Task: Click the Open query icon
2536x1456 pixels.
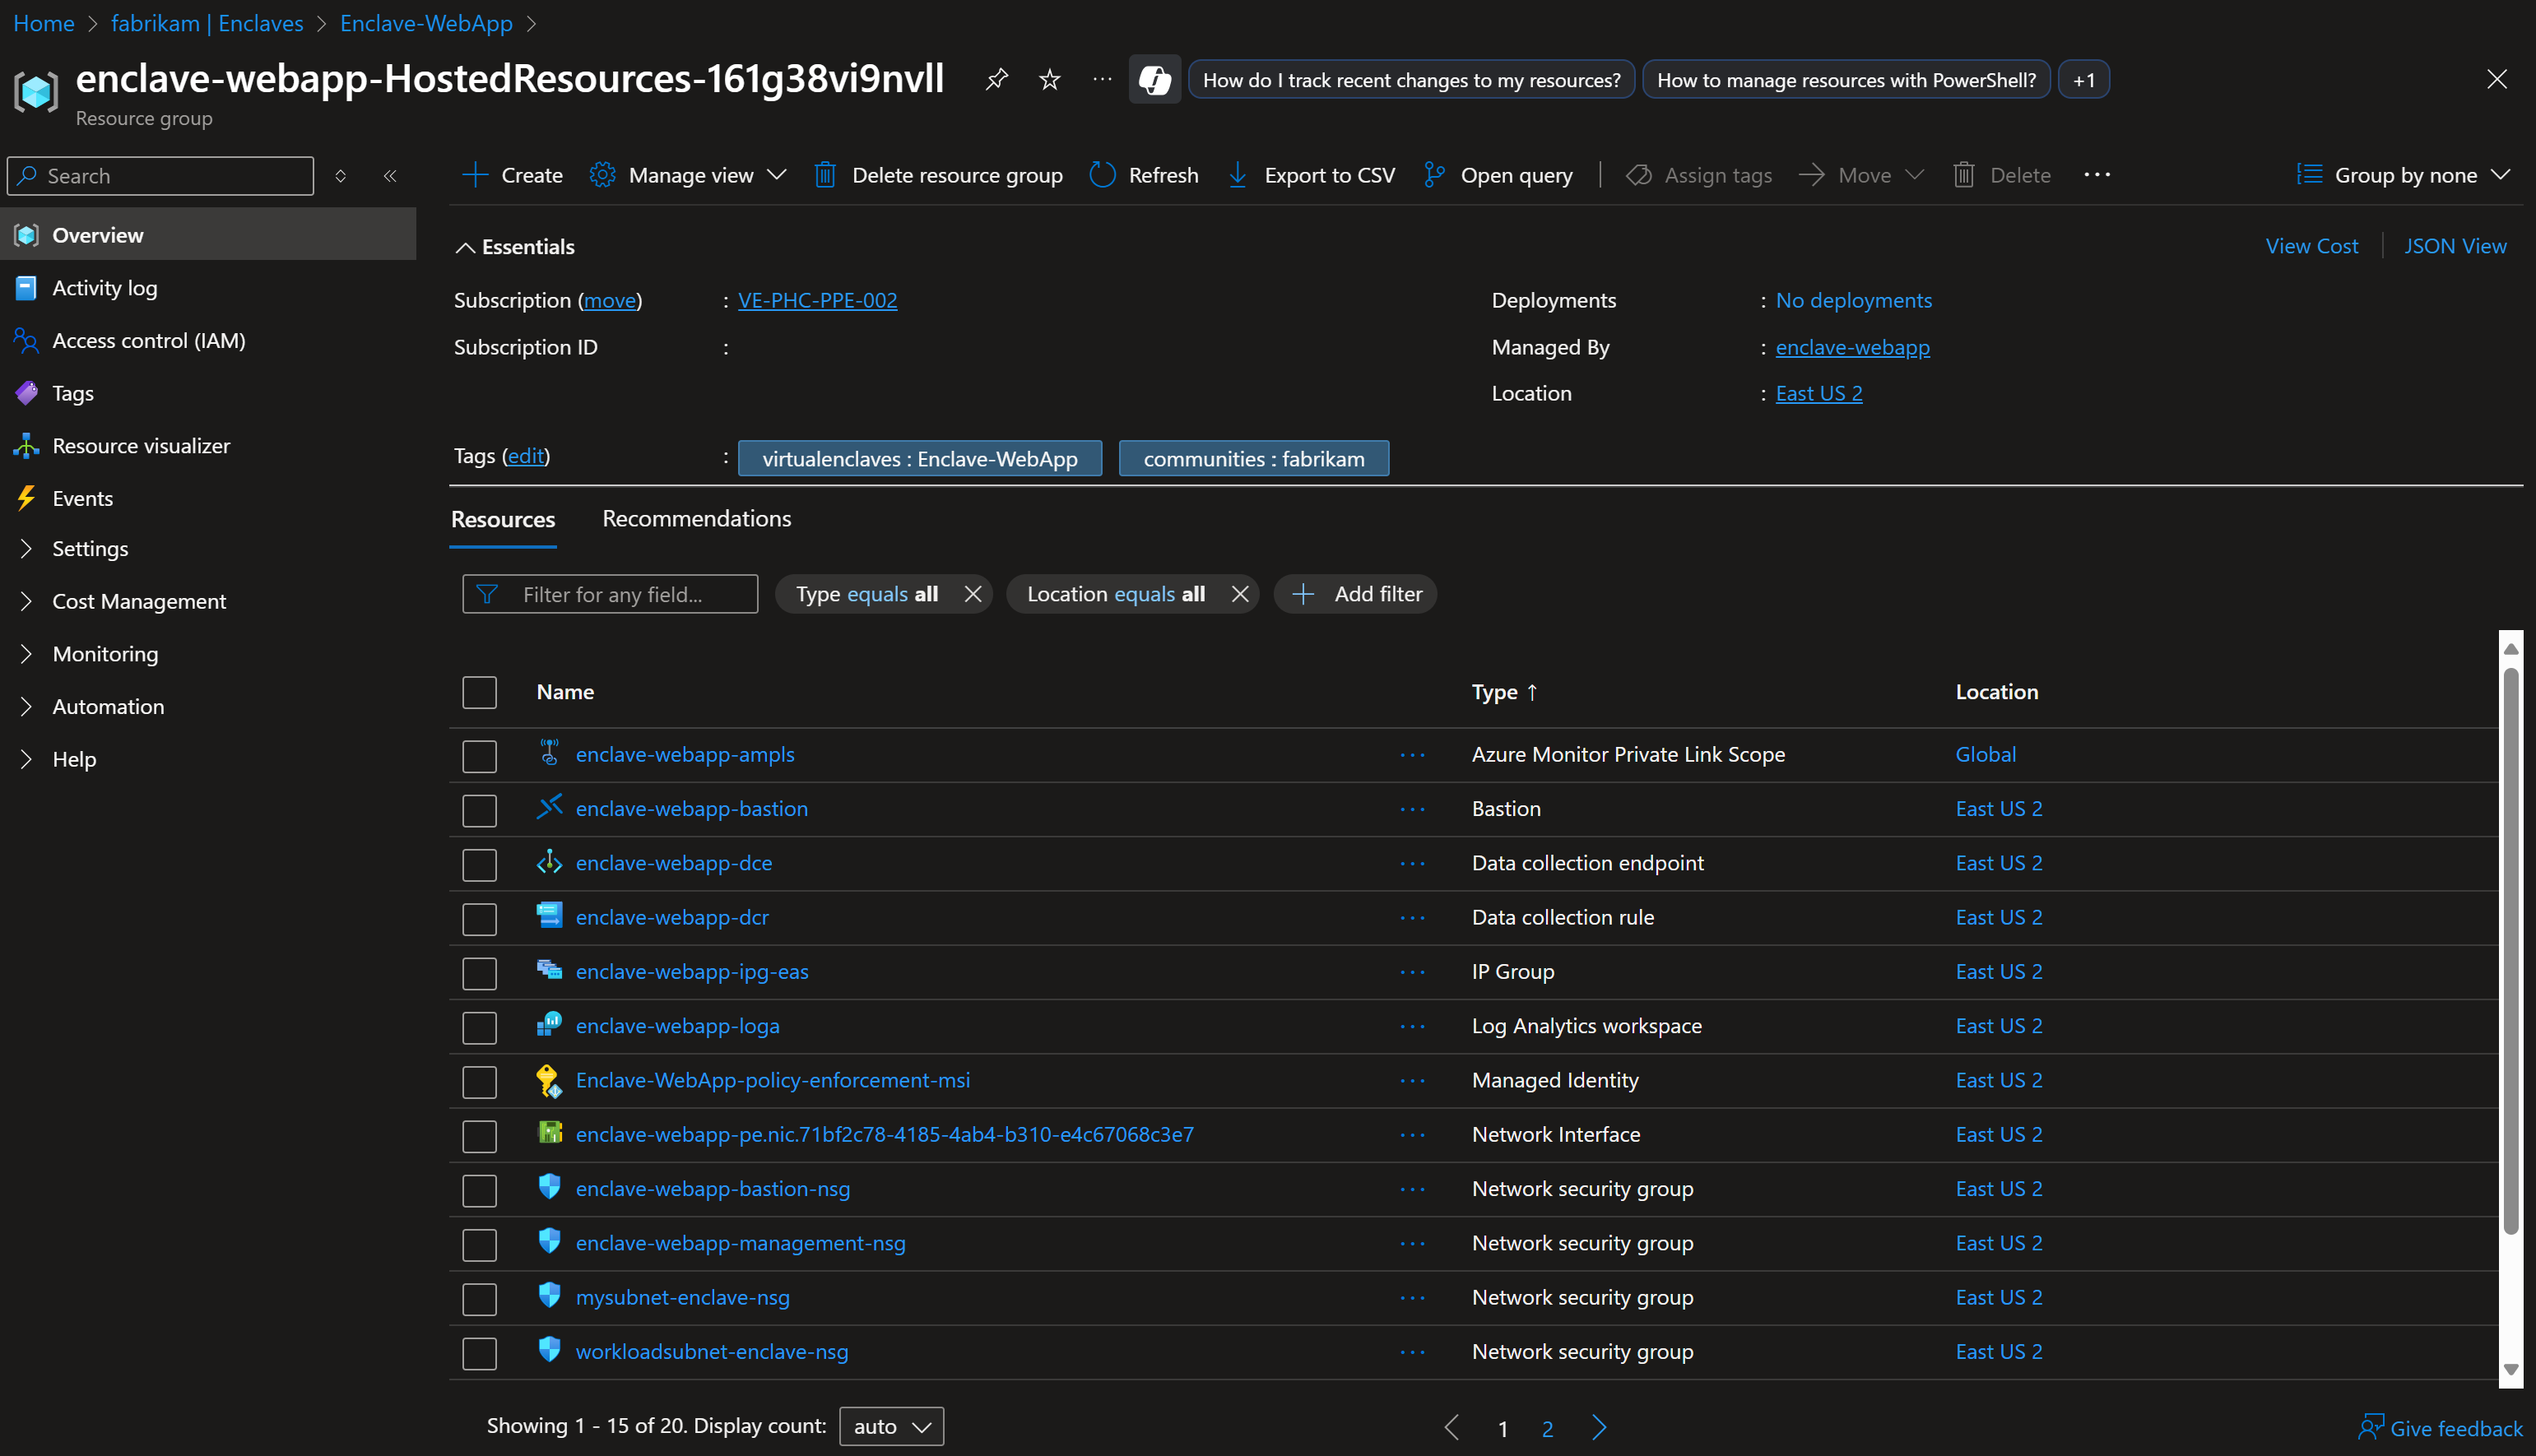Action: tap(1434, 175)
